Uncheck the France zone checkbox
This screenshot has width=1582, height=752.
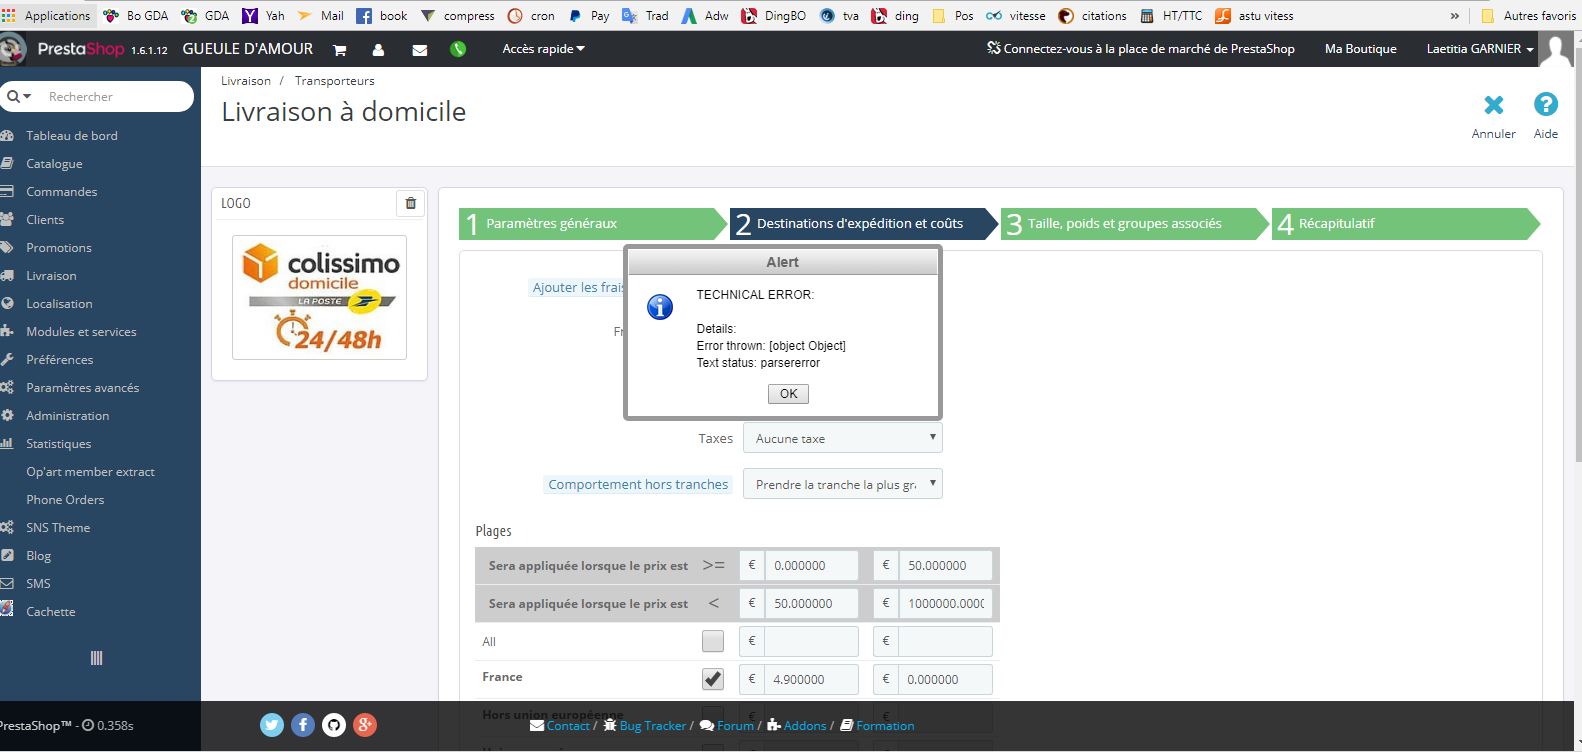coord(712,679)
